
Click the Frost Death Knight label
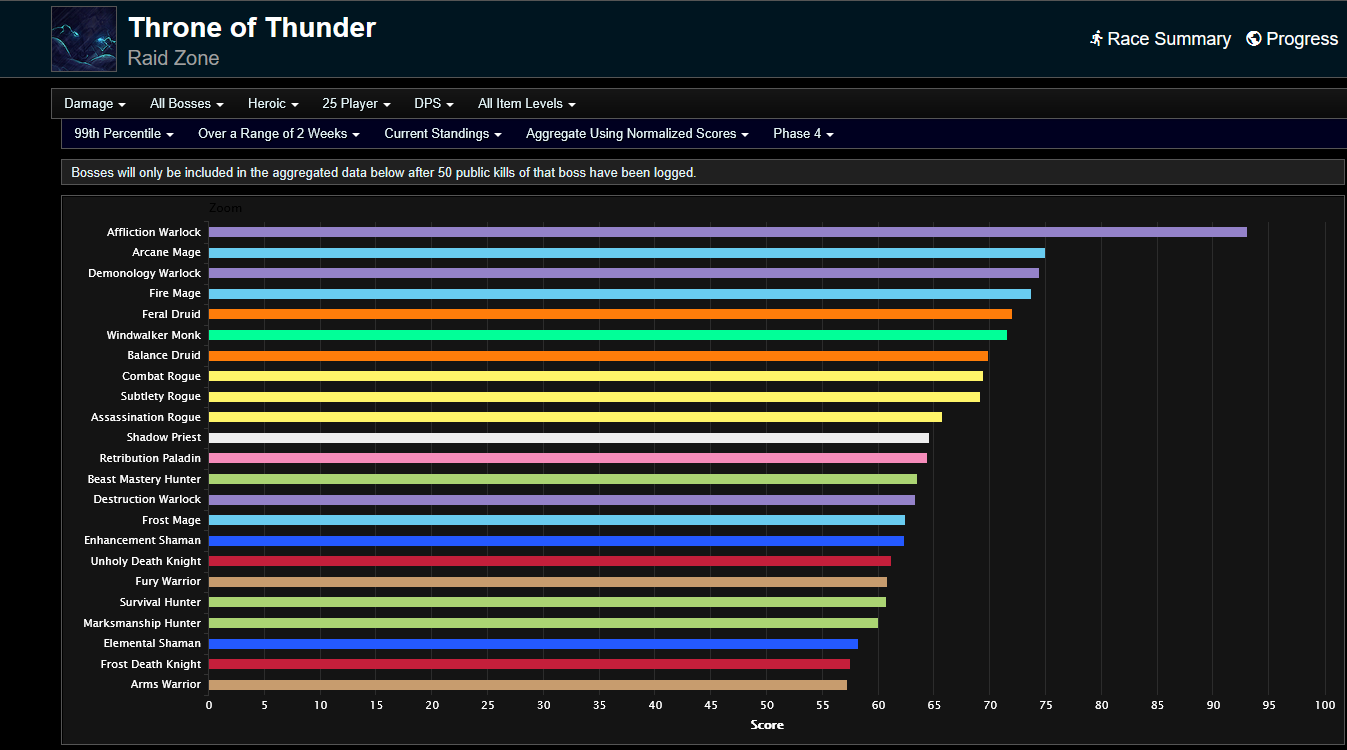click(x=151, y=664)
